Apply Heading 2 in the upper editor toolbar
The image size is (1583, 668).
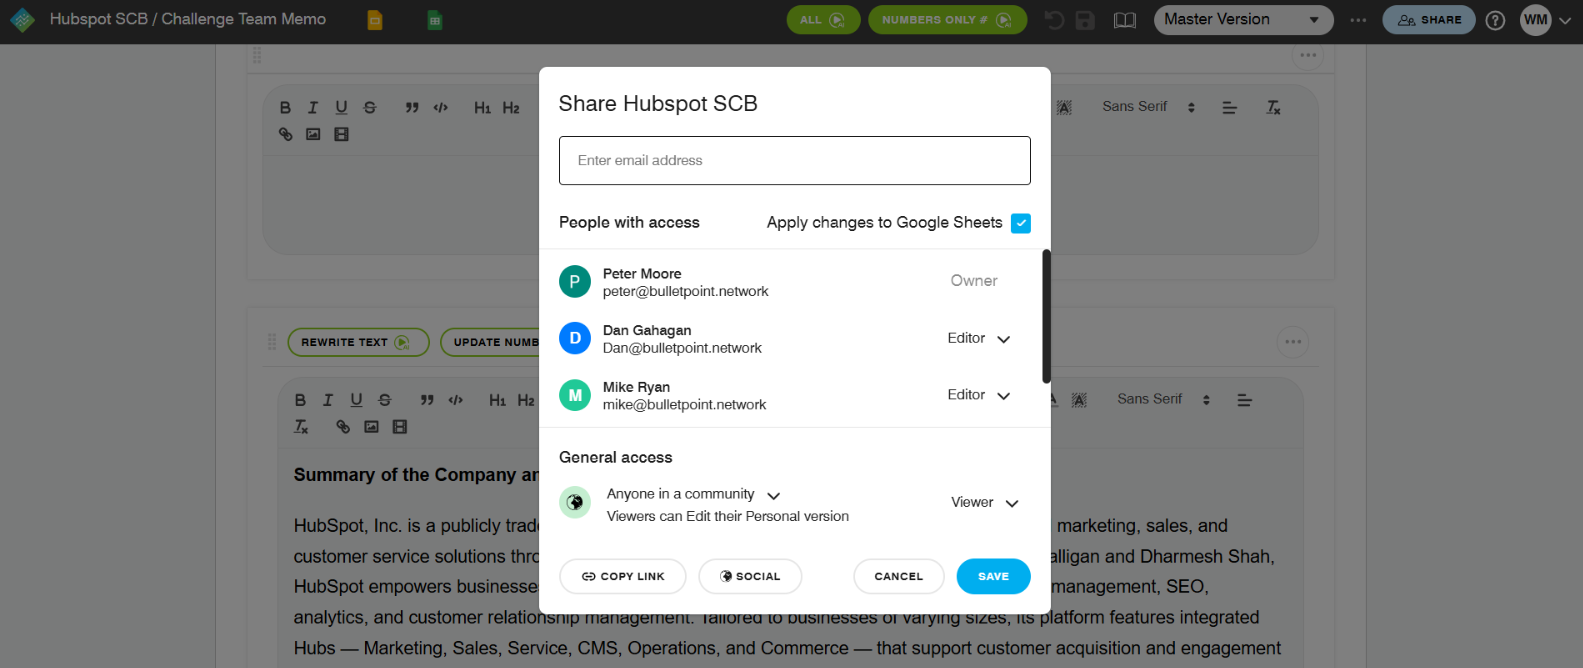[x=511, y=107]
